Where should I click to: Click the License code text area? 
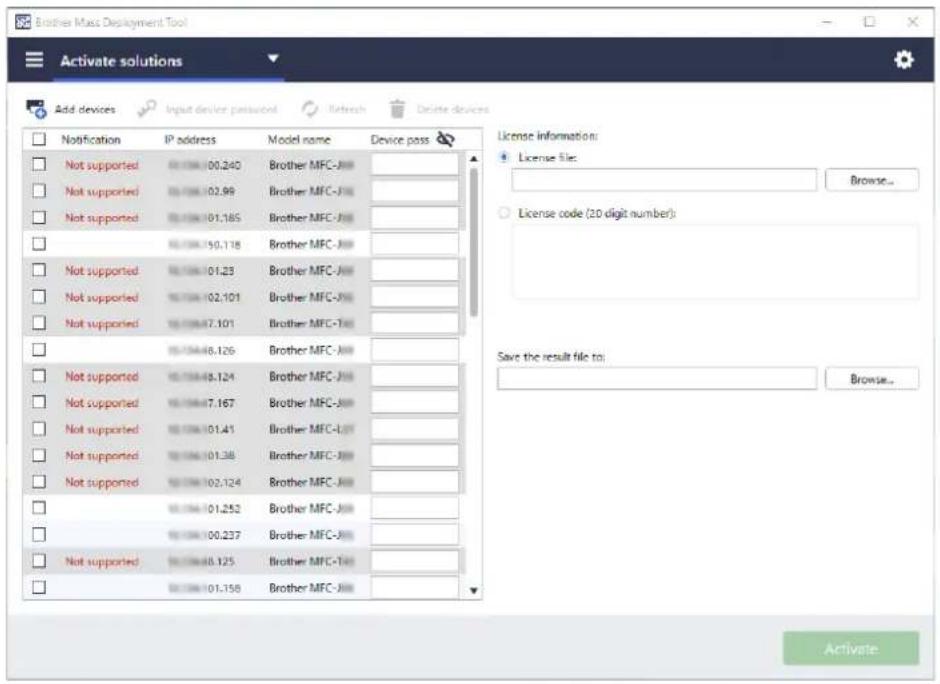coord(715,261)
